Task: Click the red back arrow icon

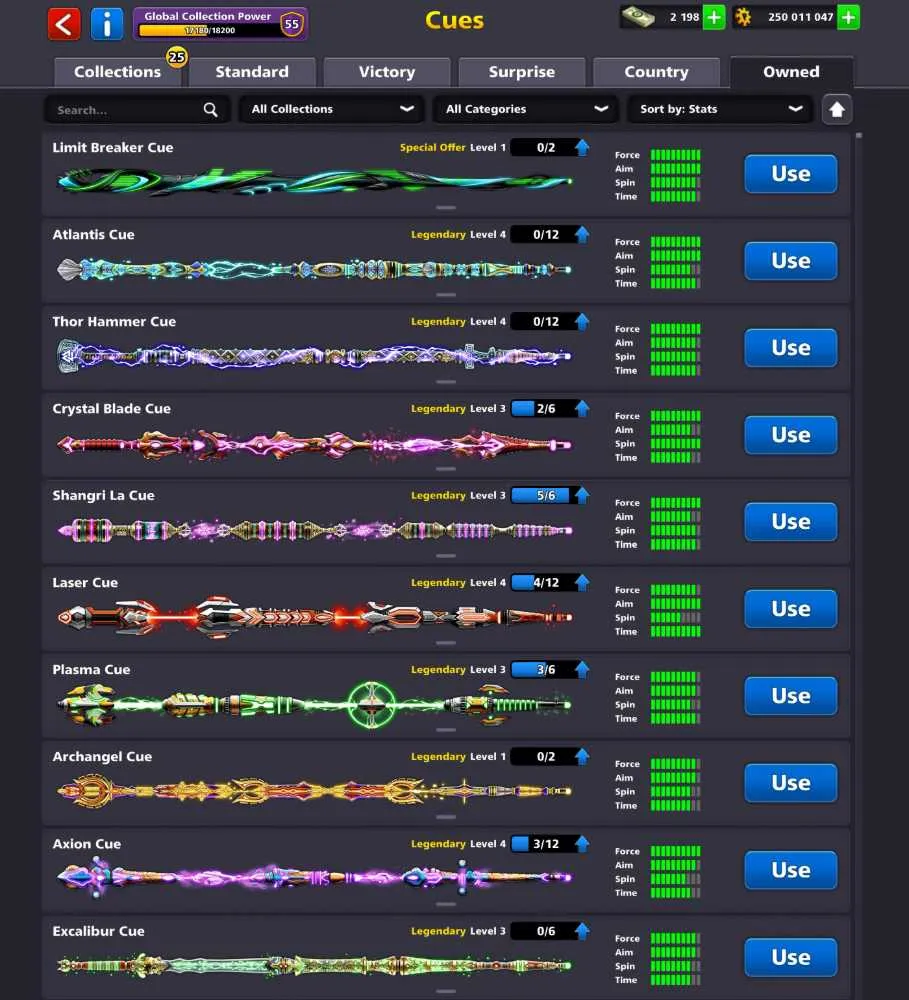Action: click(64, 24)
